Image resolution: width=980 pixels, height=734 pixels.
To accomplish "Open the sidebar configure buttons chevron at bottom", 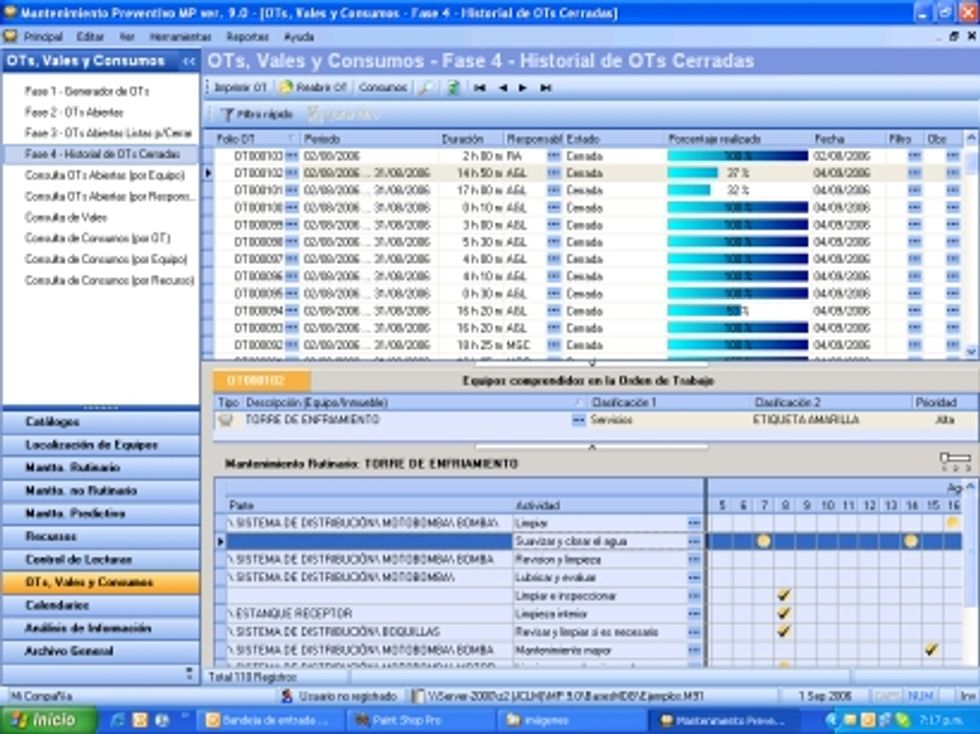I will [189, 674].
